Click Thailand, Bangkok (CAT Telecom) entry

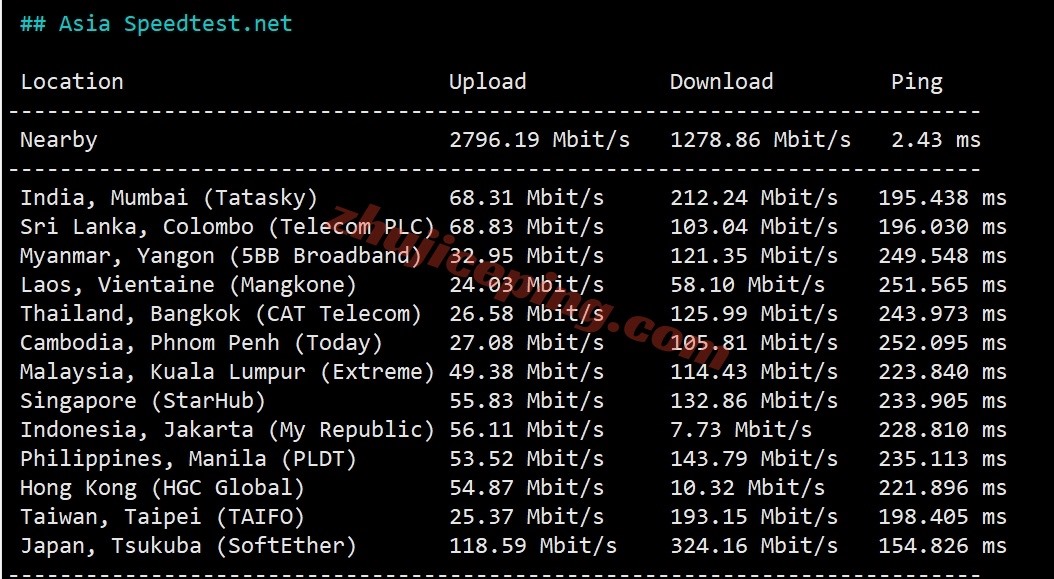[221, 314]
